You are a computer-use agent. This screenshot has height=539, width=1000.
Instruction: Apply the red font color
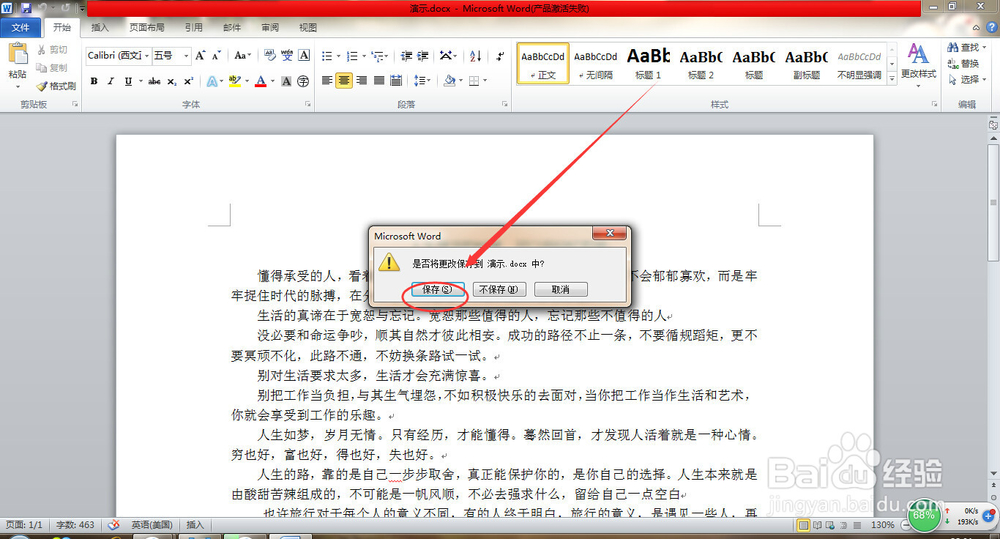tap(260, 81)
